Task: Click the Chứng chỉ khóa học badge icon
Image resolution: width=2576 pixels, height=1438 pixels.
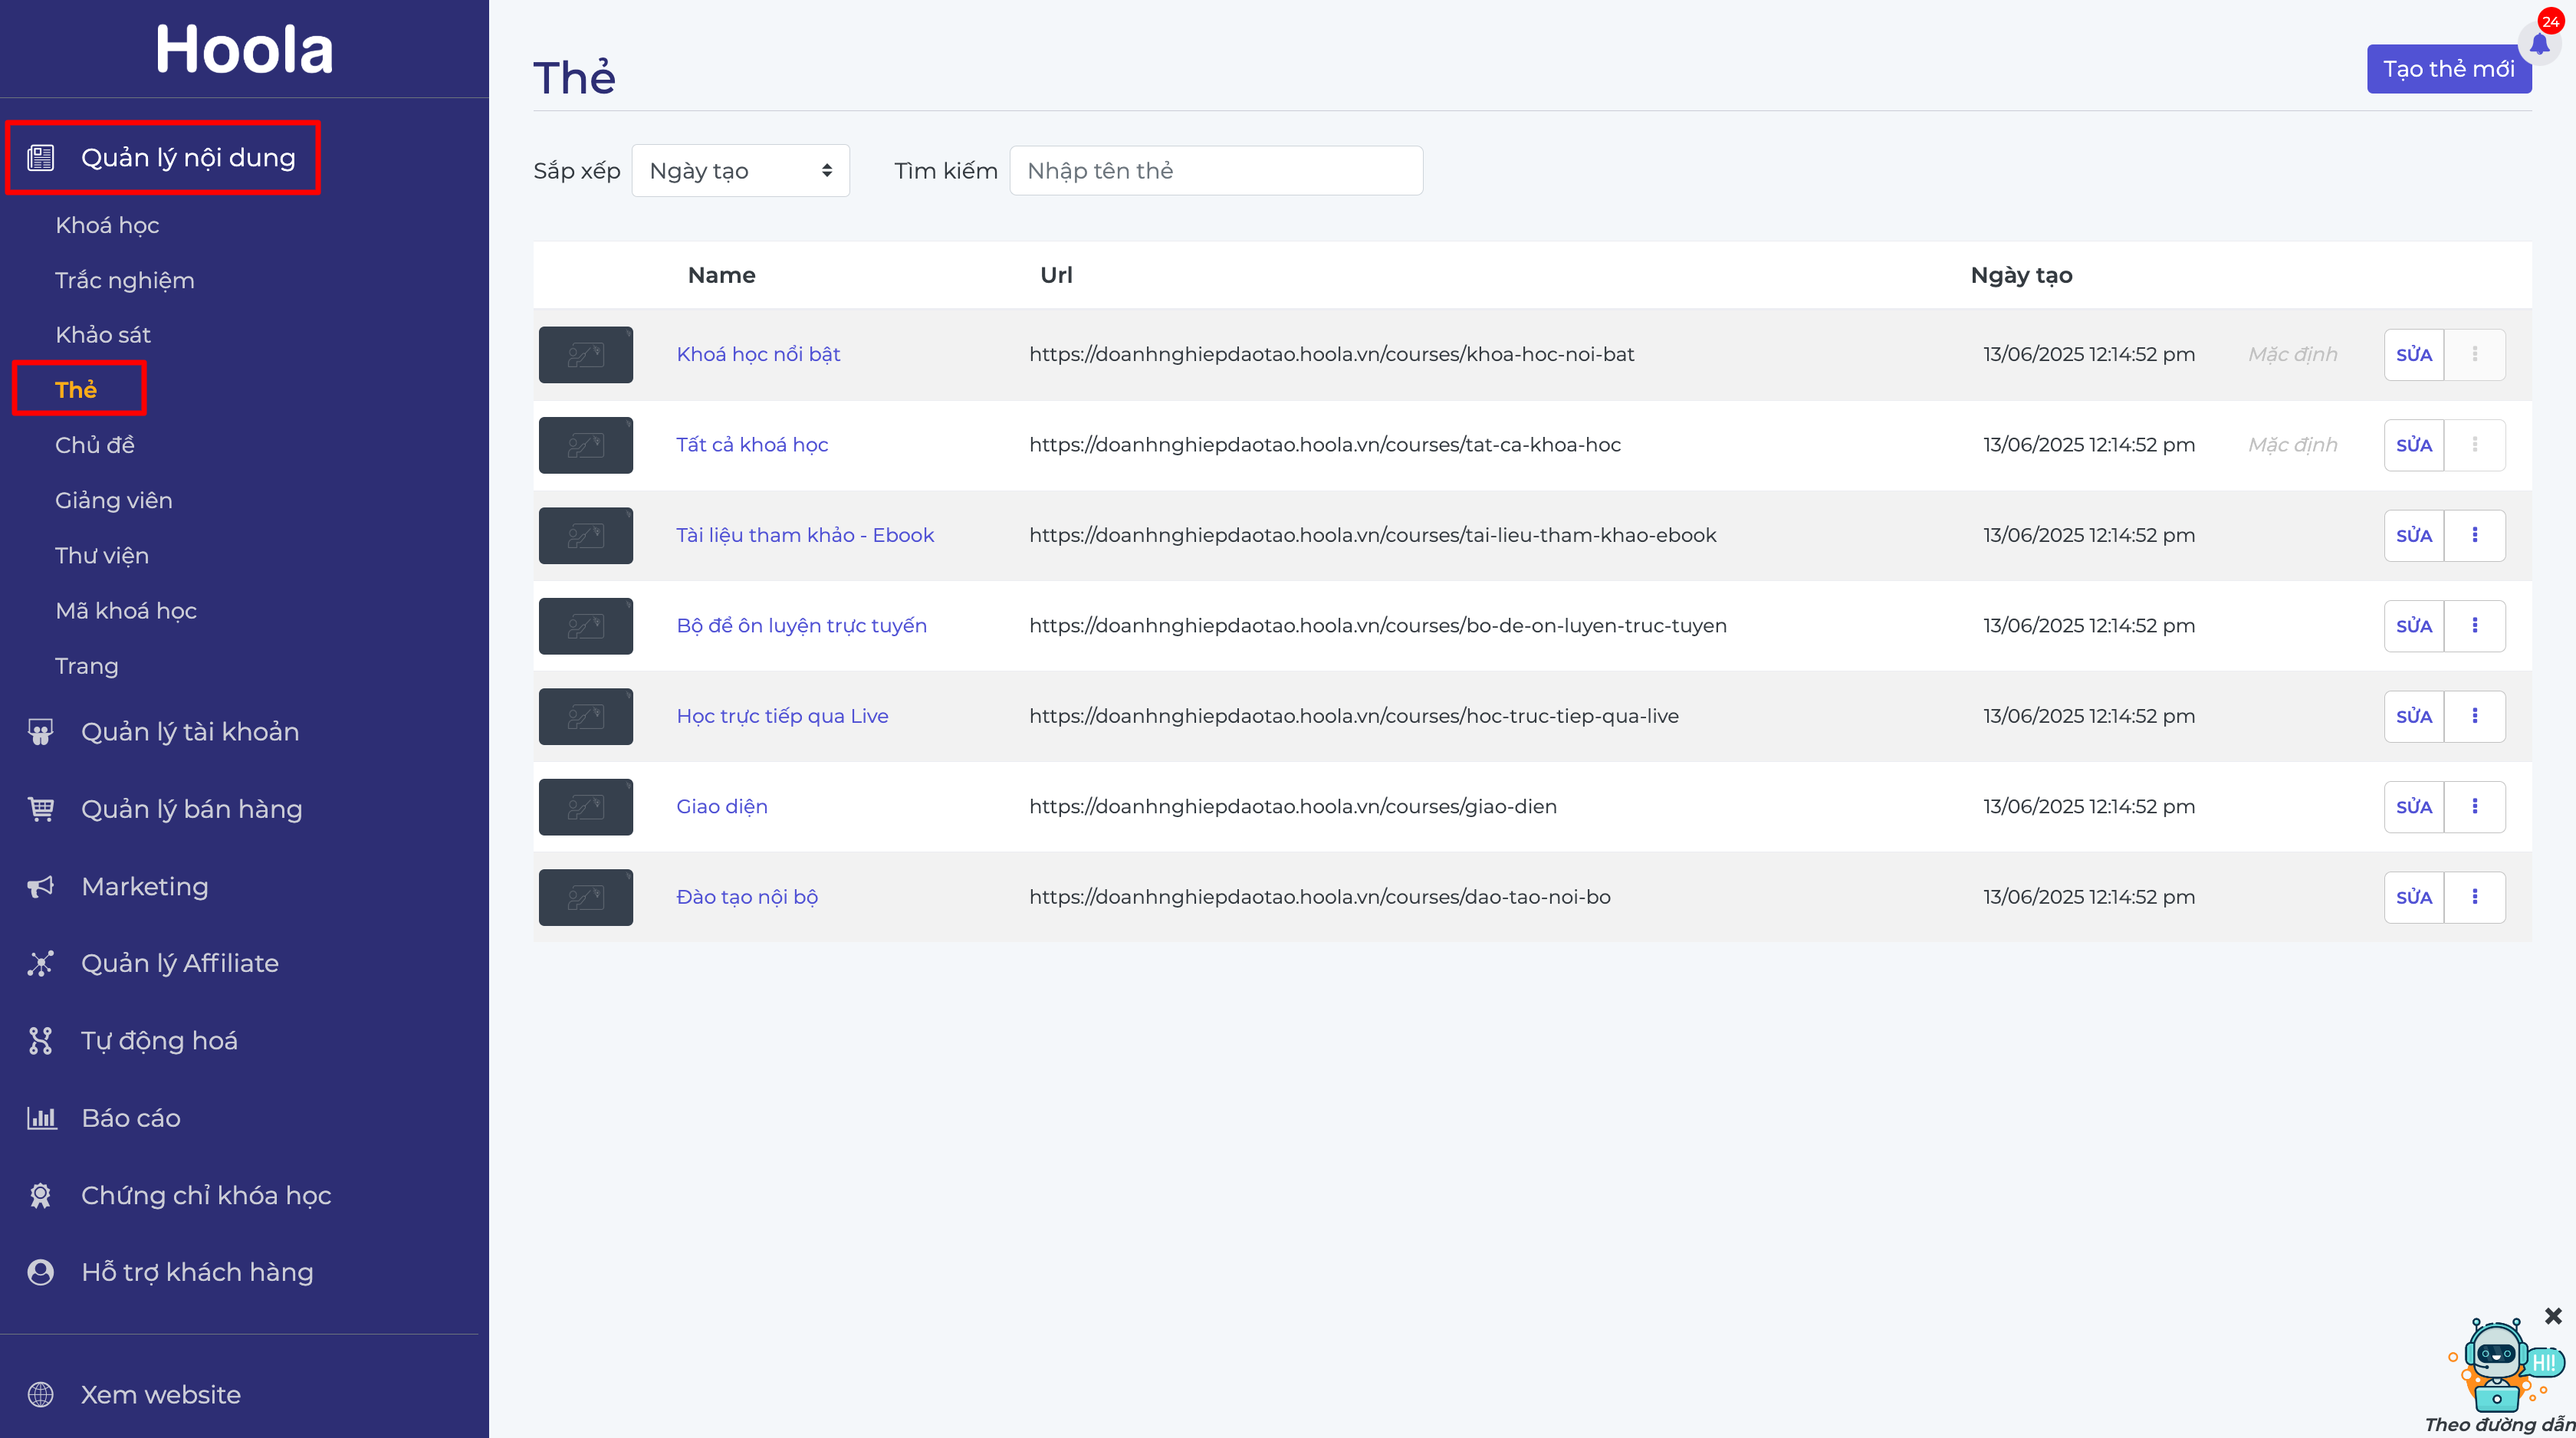Action: click(40, 1195)
